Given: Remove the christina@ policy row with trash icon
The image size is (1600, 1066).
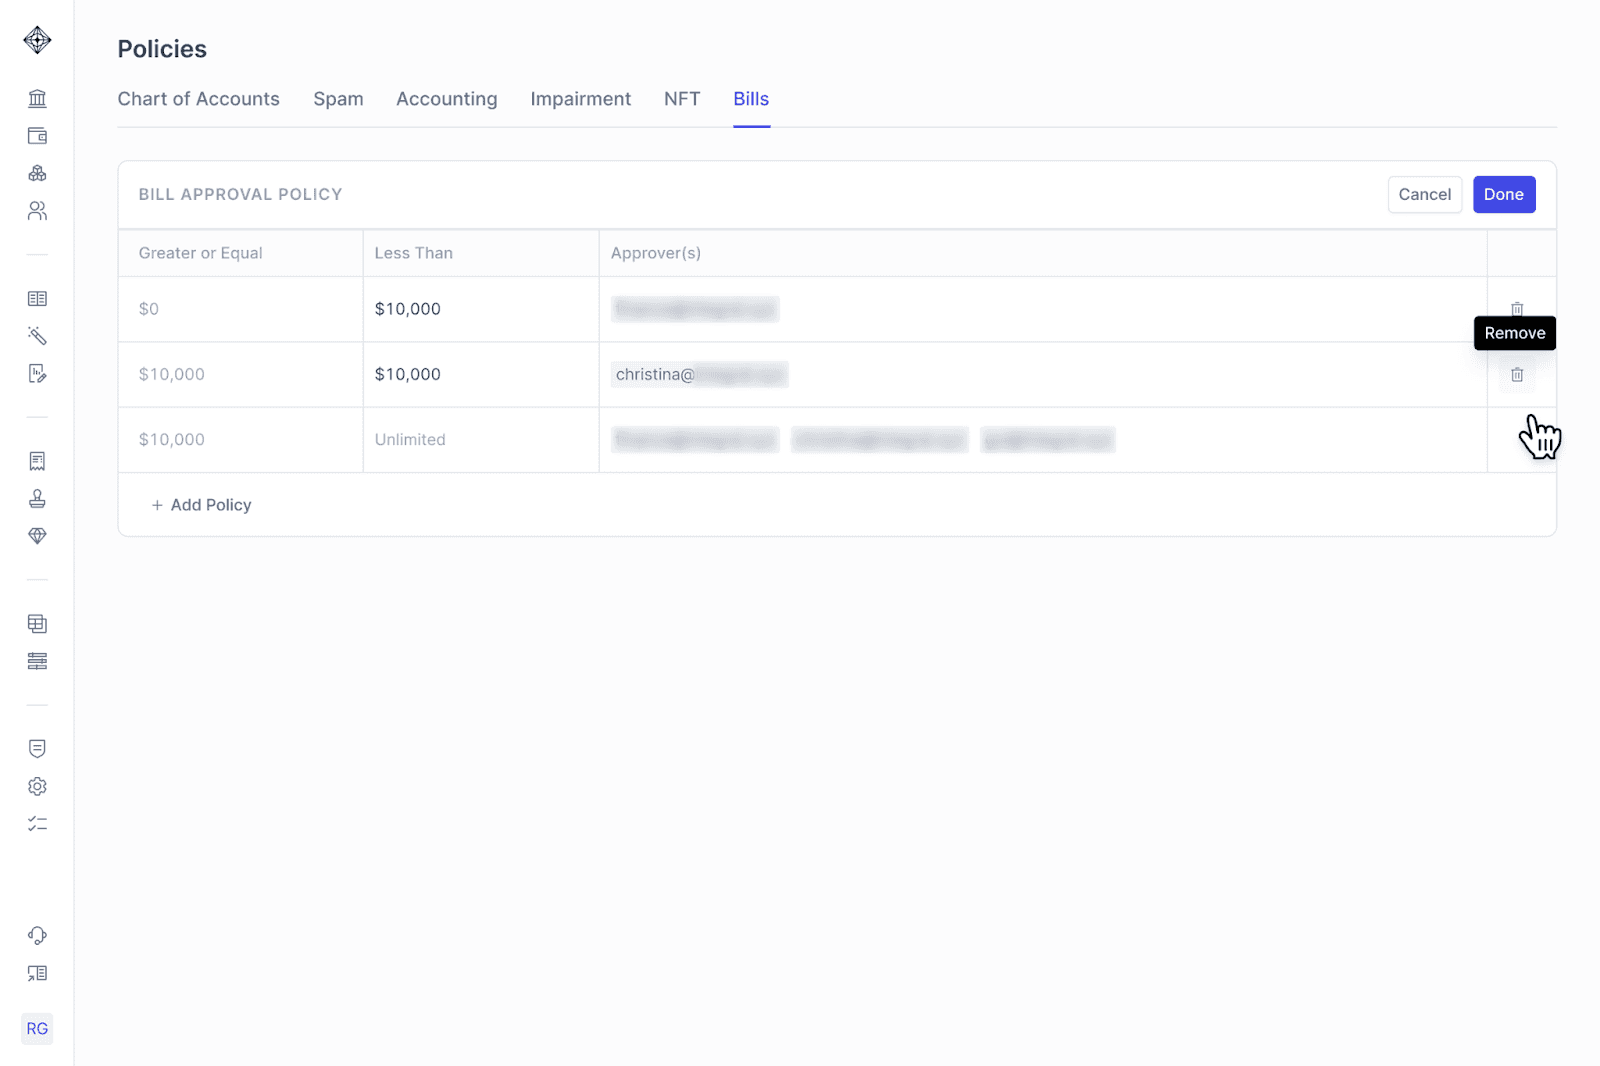Looking at the screenshot, I should 1517,375.
